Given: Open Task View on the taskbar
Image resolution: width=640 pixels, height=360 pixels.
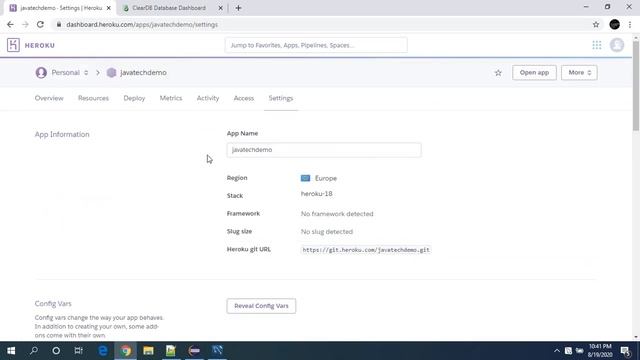Looking at the screenshot, I should point(78,351).
